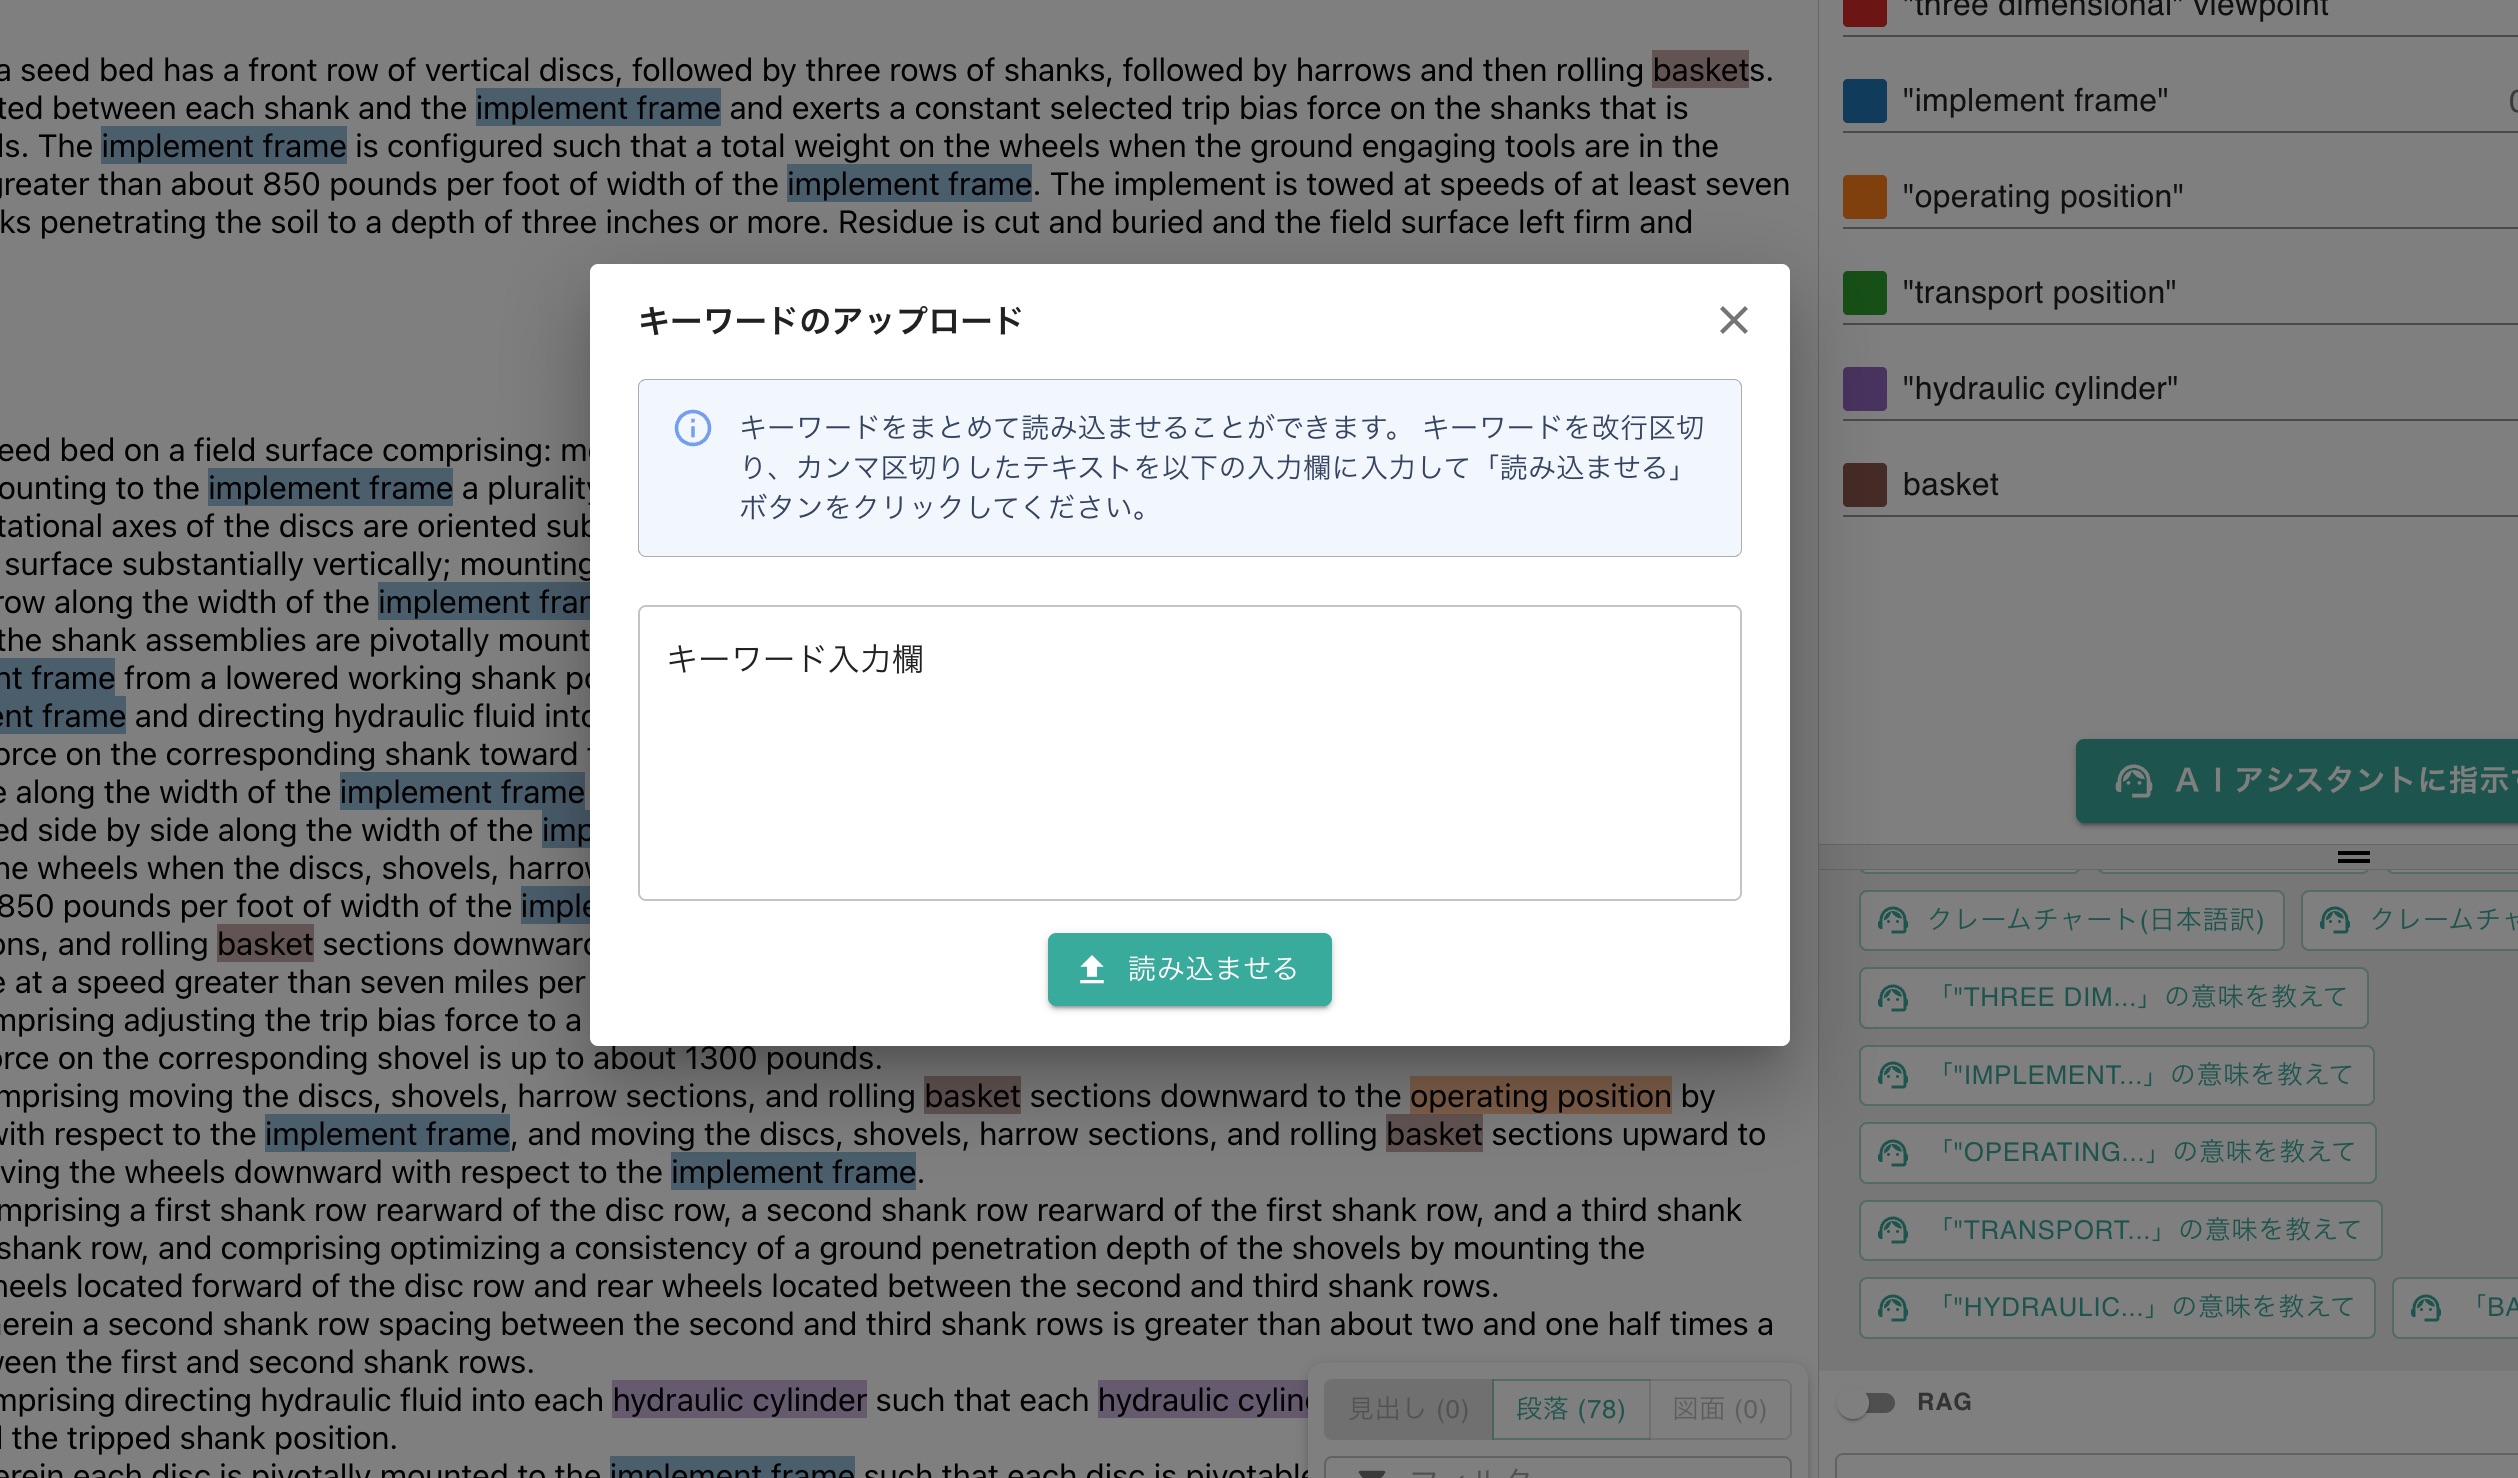Click the "operating position" keyword label

2042,197
